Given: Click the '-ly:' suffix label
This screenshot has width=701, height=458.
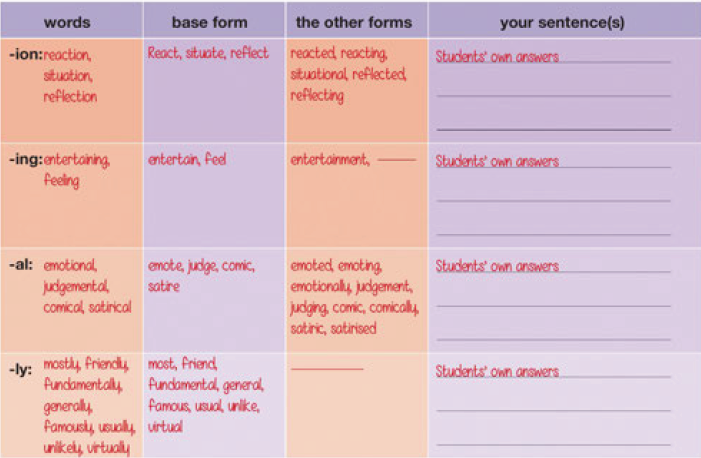Looking at the screenshot, I should click(21, 369).
